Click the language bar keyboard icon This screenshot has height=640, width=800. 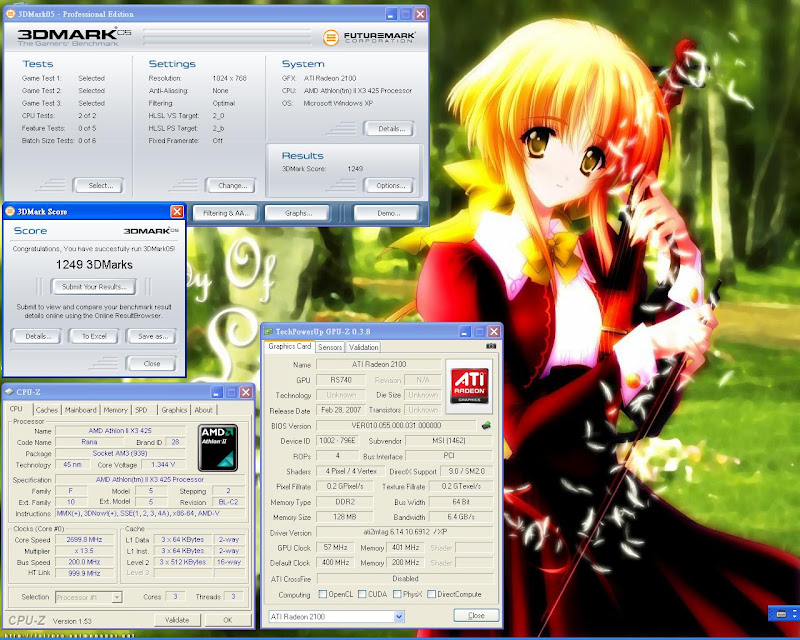[781, 614]
